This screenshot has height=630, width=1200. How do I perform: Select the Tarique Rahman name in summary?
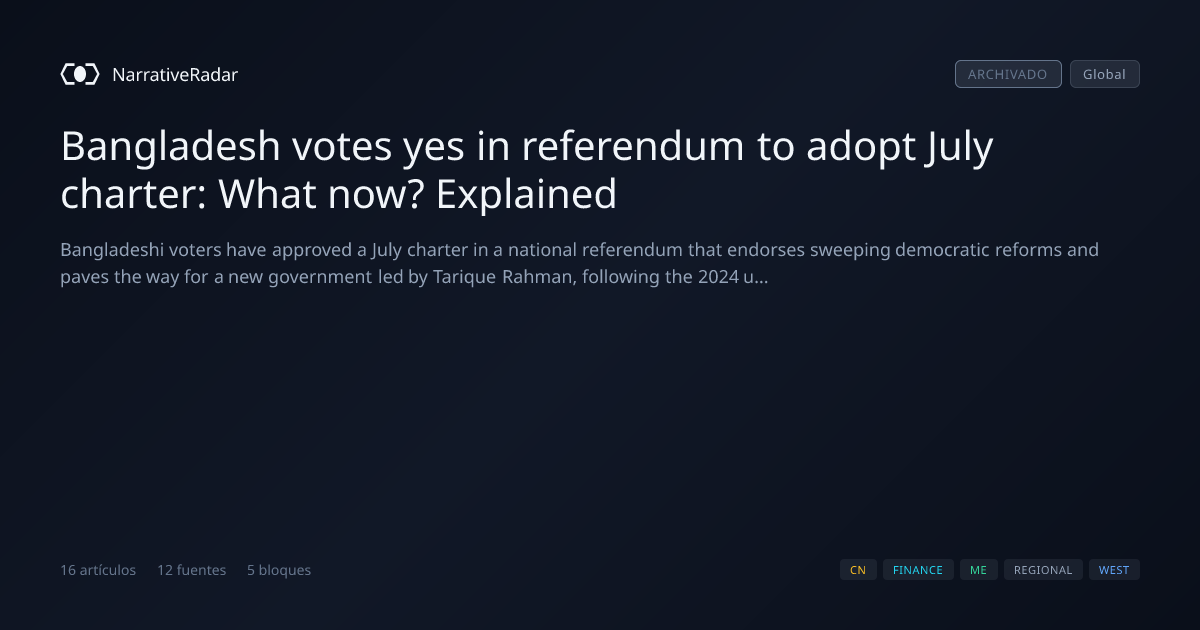point(494,277)
